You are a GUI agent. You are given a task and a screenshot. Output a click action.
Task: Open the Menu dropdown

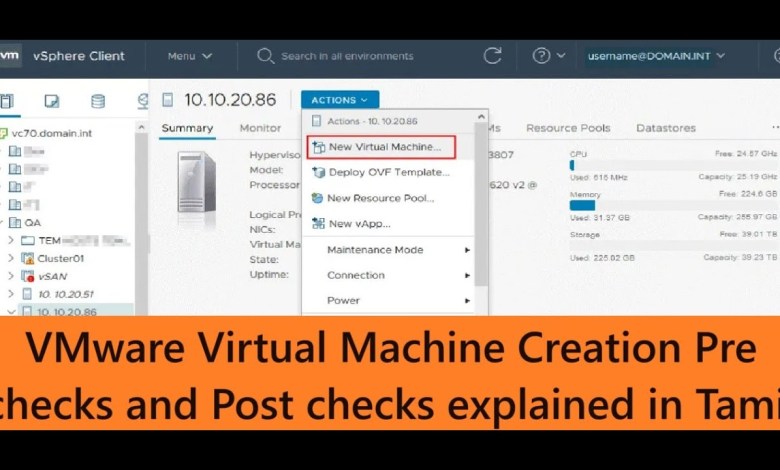[x=190, y=56]
